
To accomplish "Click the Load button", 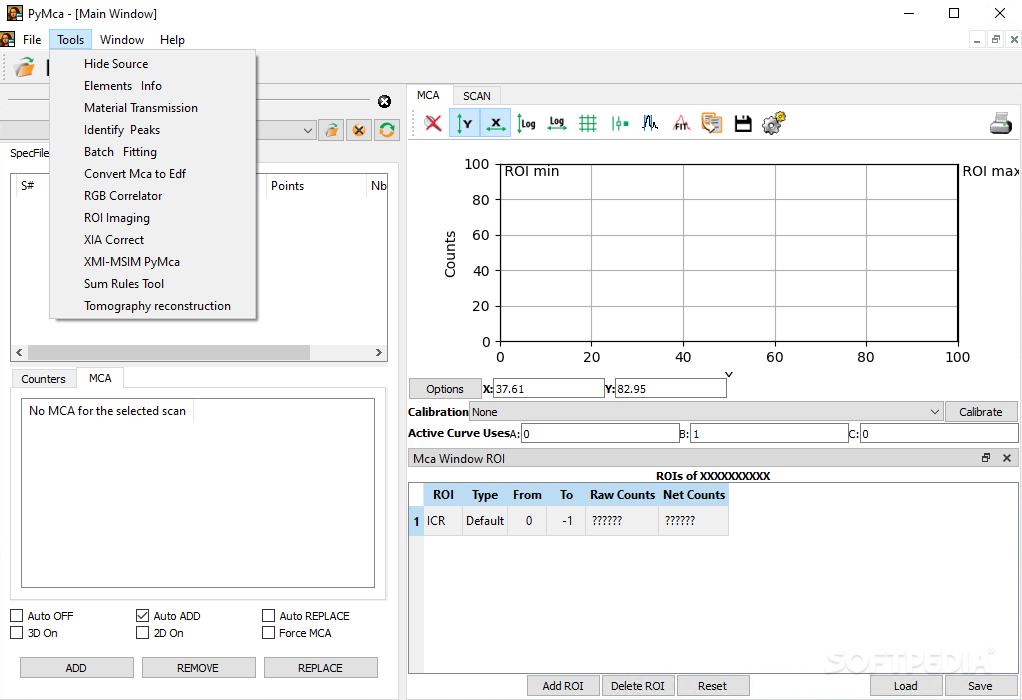I will coord(905,686).
